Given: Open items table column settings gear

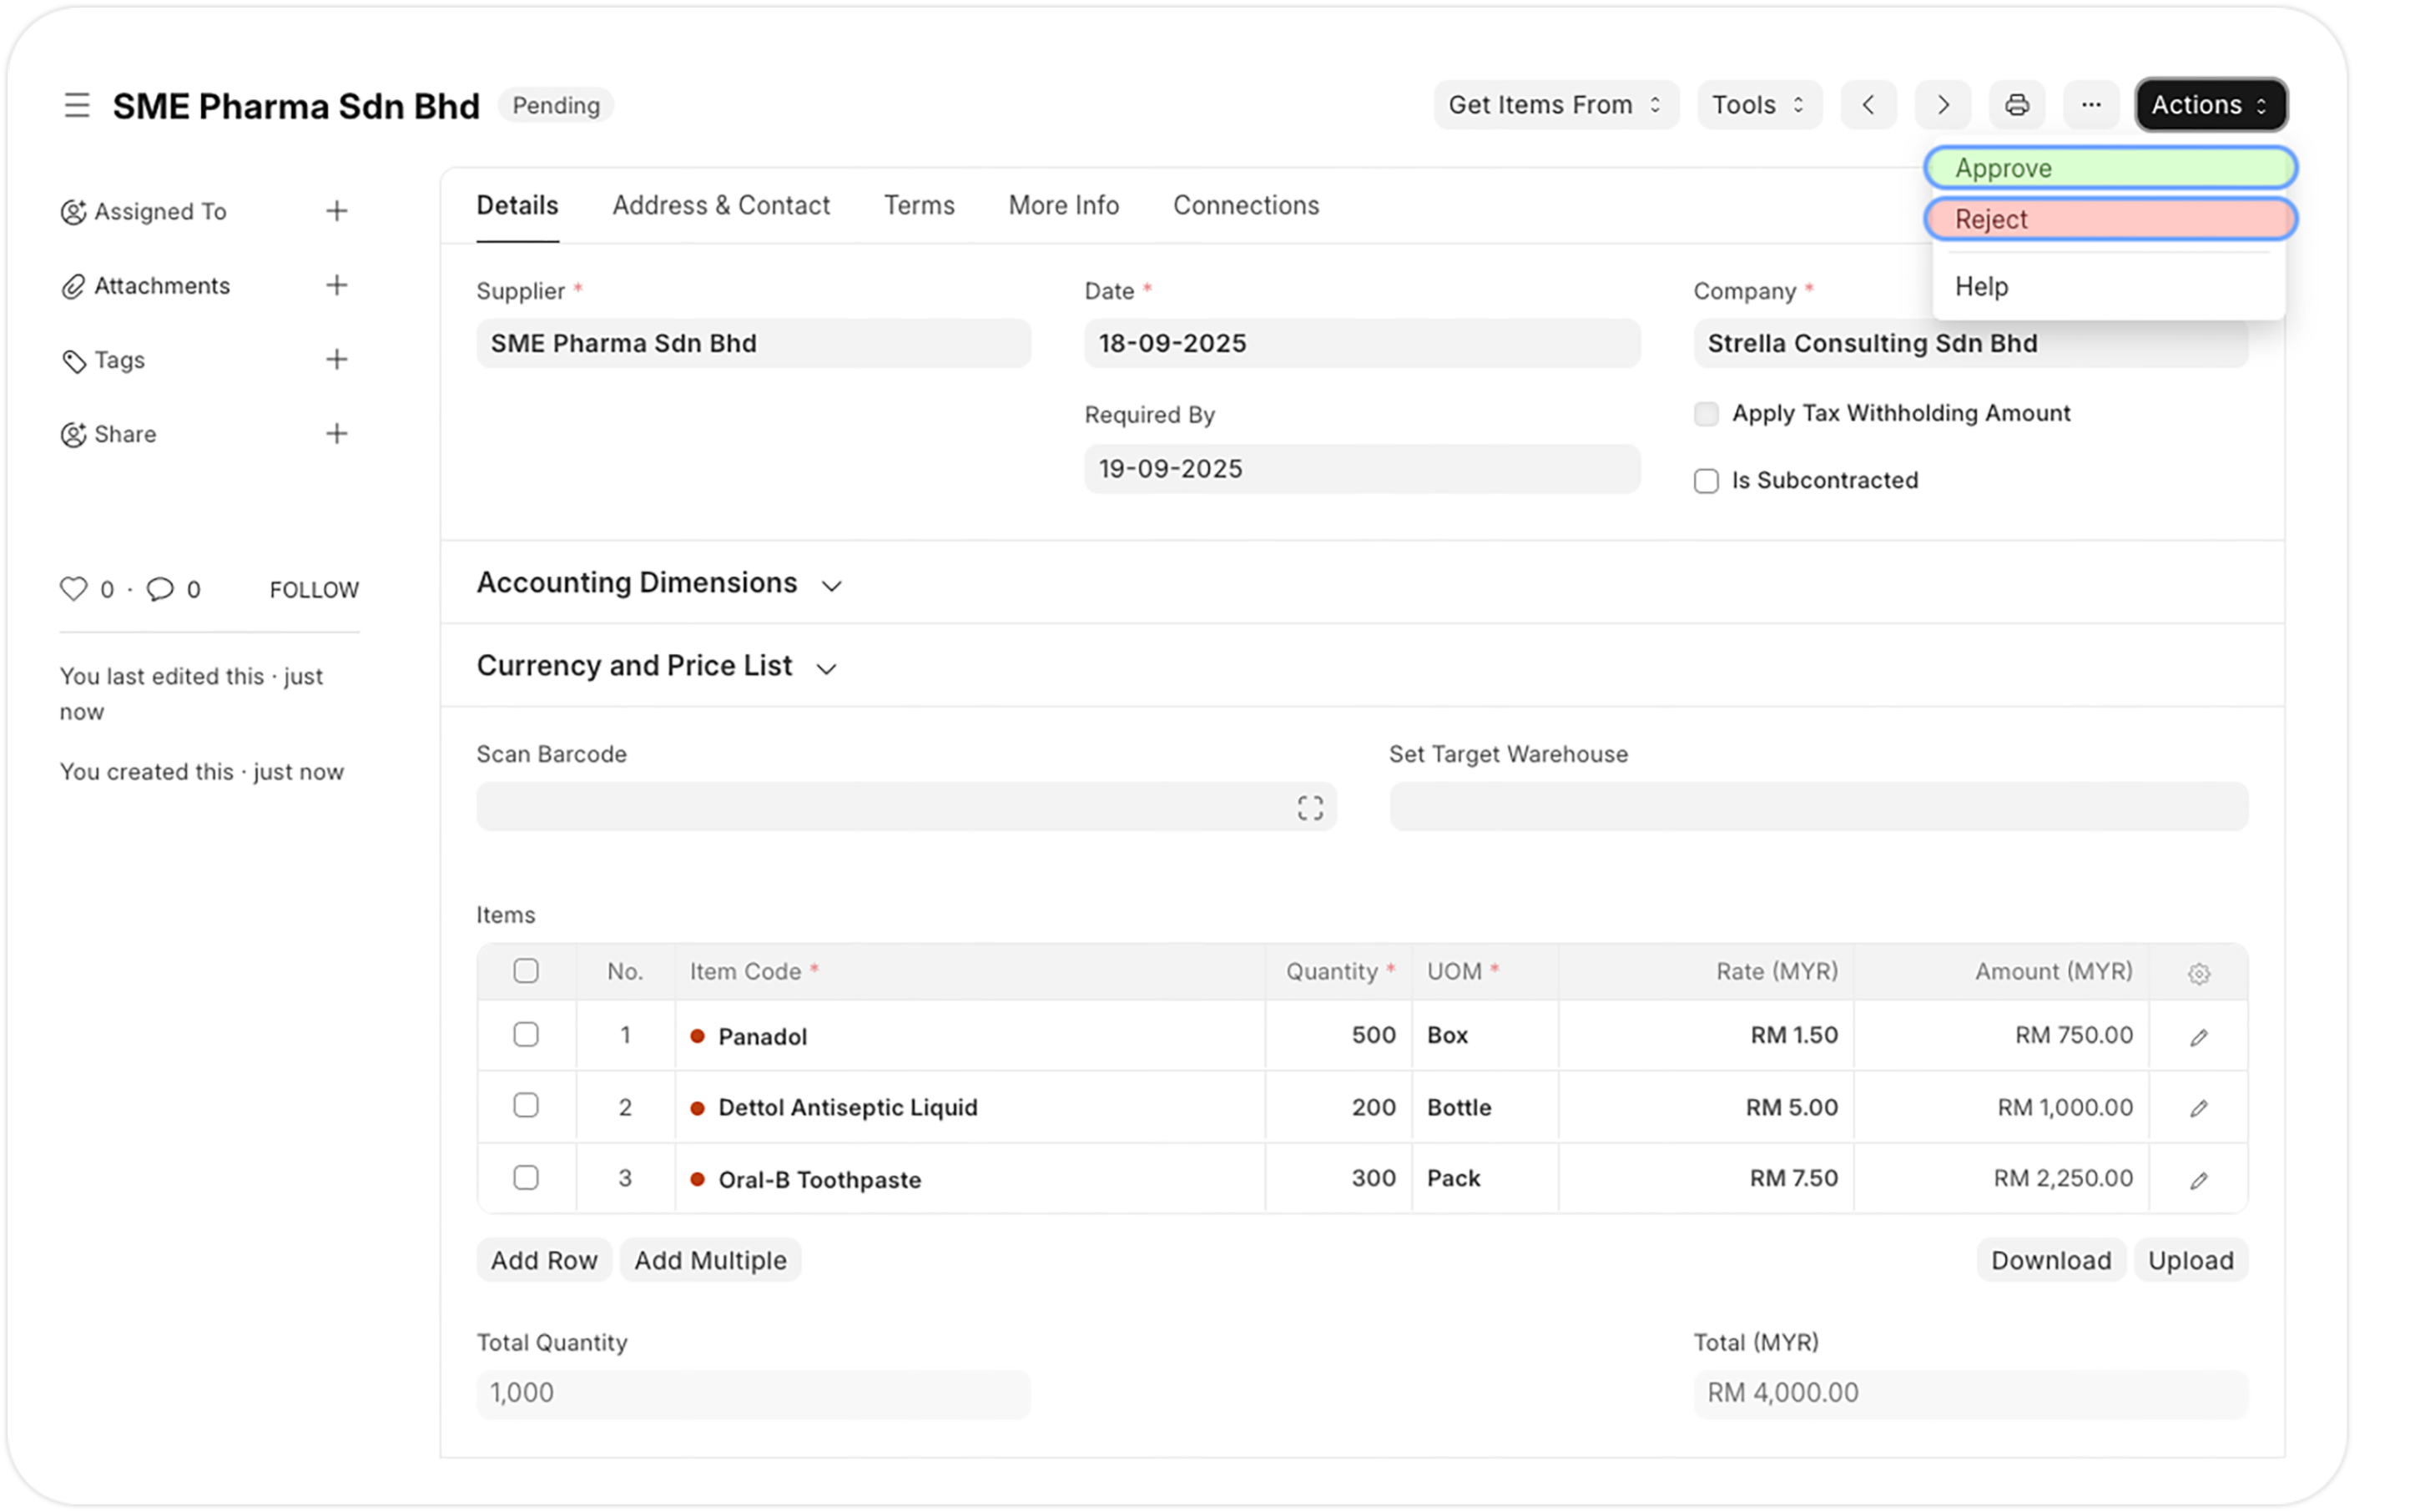Looking at the screenshot, I should (2198, 973).
